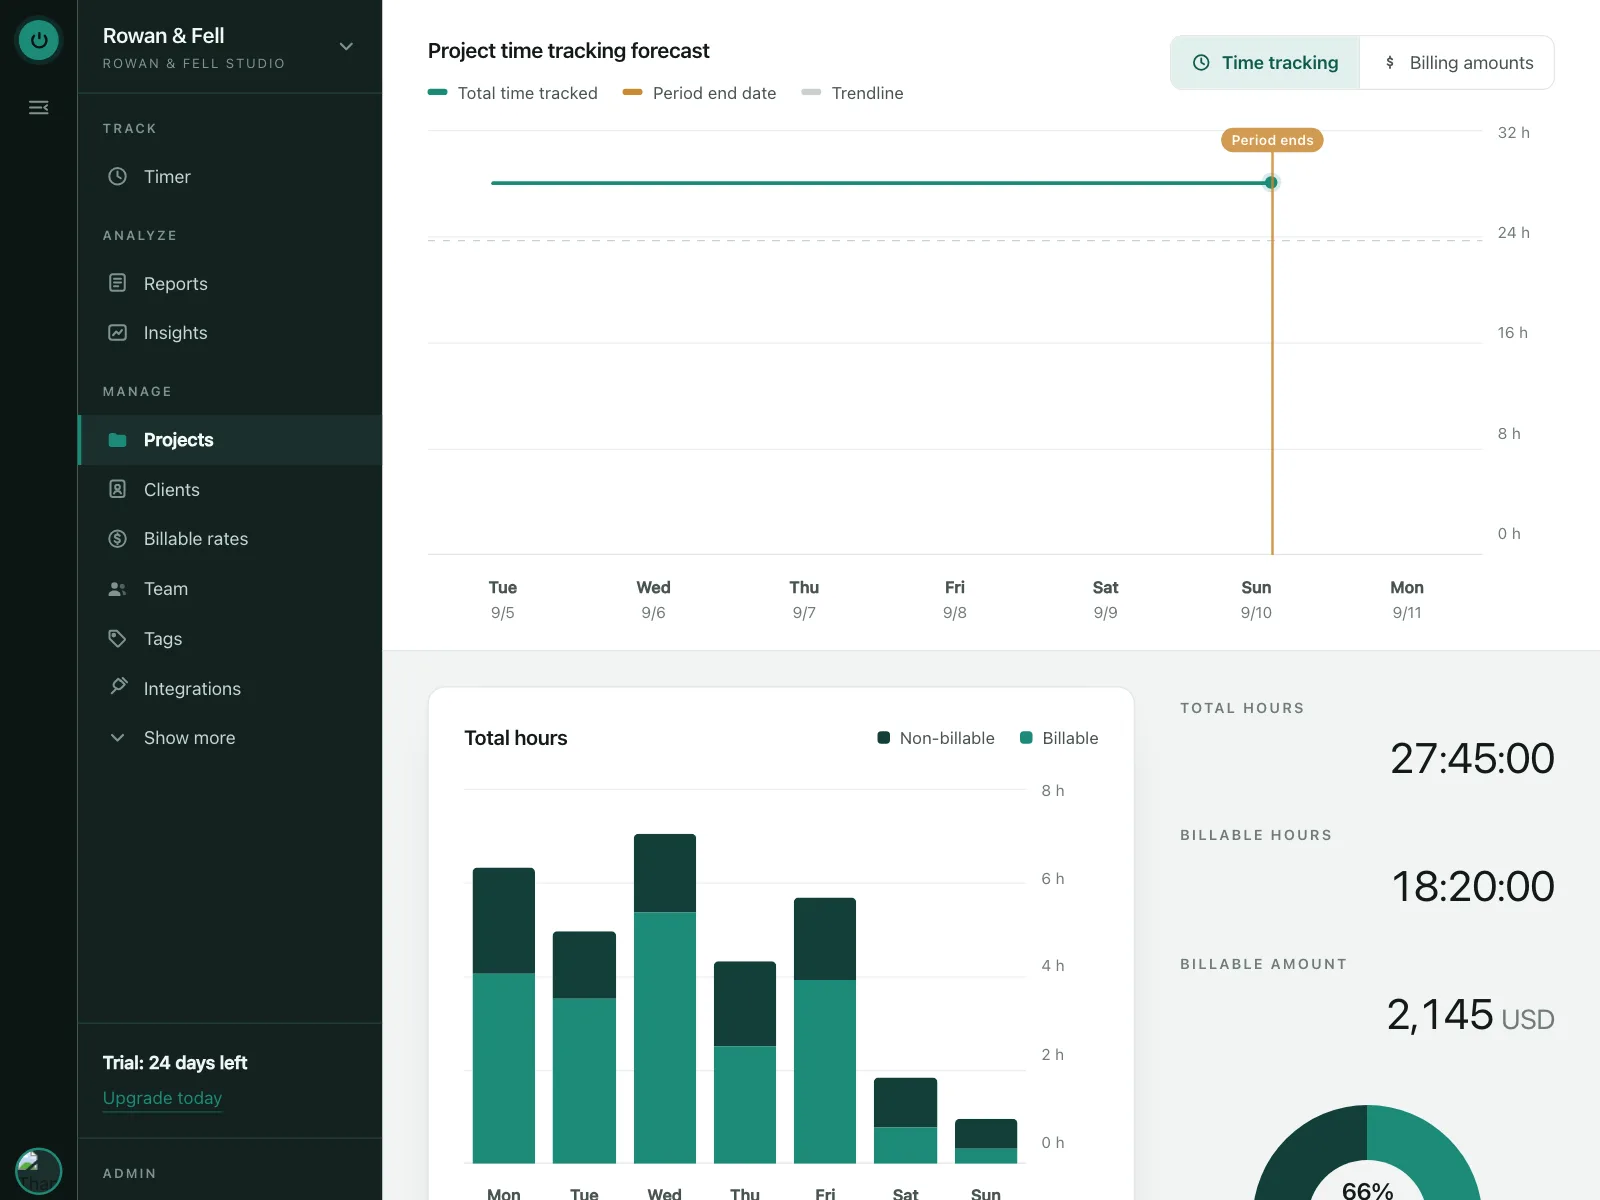The height and width of the screenshot is (1200, 1600).
Task: Click the Reports document icon
Action: click(x=117, y=283)
